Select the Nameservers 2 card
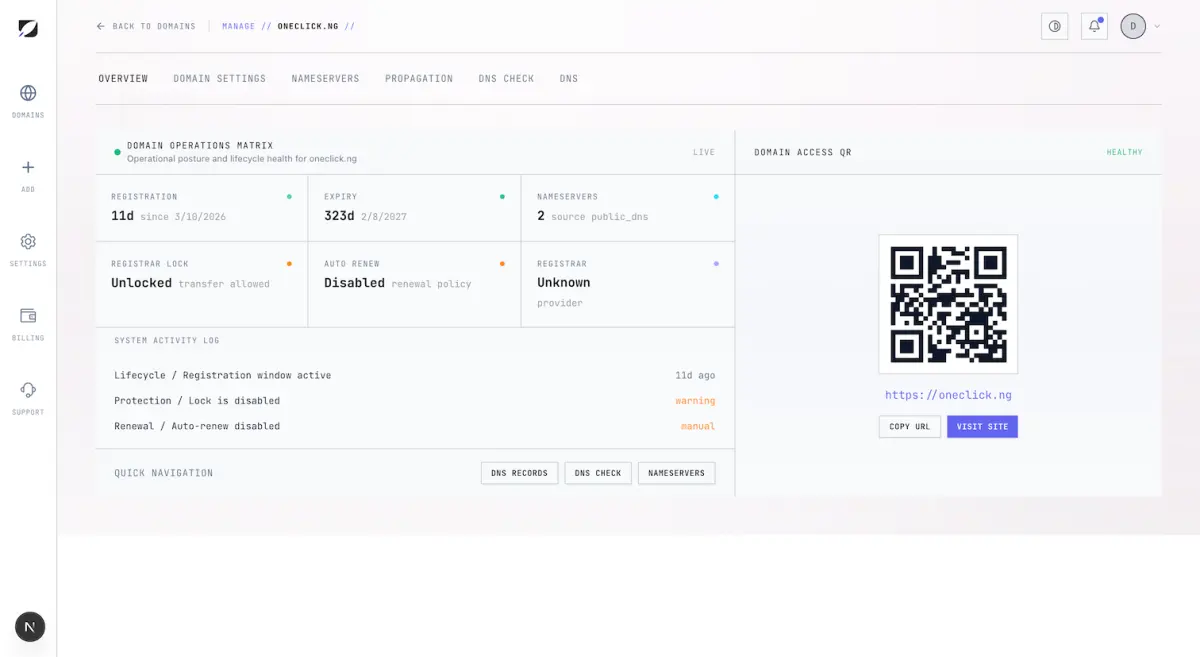This screenshot has height=657, width=1200. pos(628,208)
